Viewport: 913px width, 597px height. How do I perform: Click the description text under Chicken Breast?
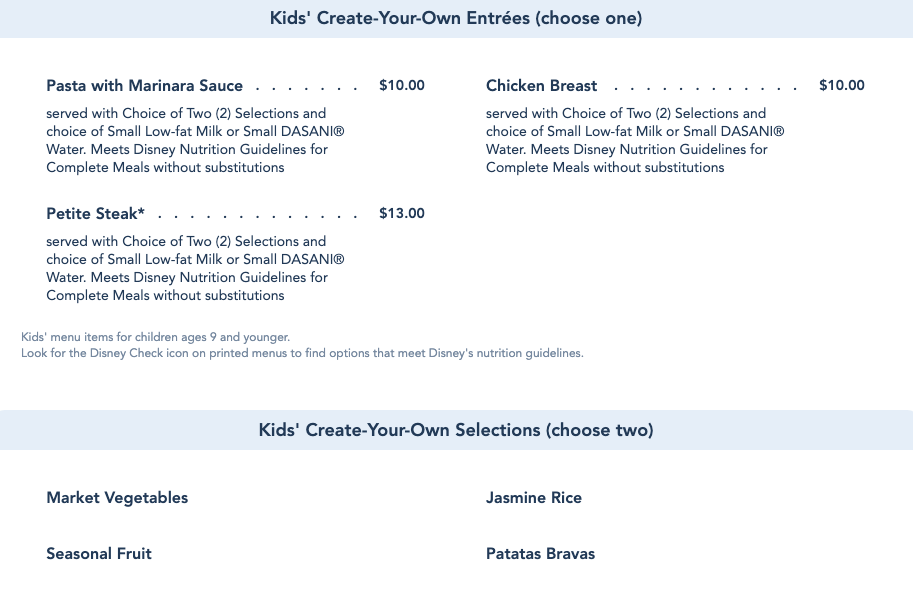[627, 140]
